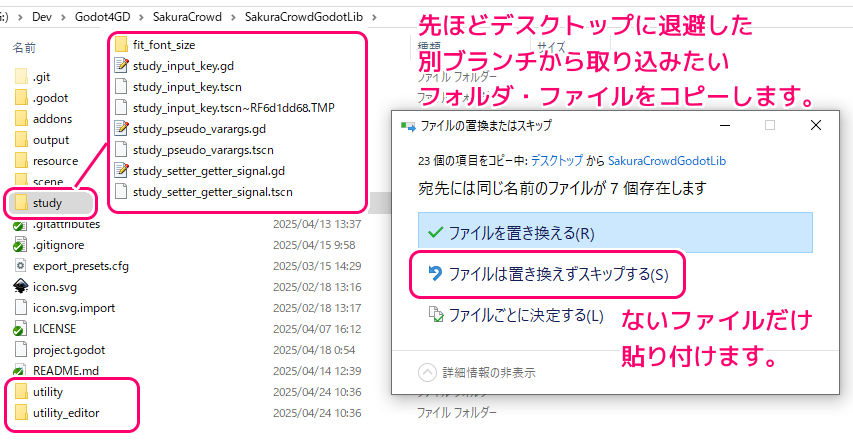This screenshot has height=442, width=853.
Task: Go to SakuraCrowdGodotLib in address bar
Action: tap(304, 17)
